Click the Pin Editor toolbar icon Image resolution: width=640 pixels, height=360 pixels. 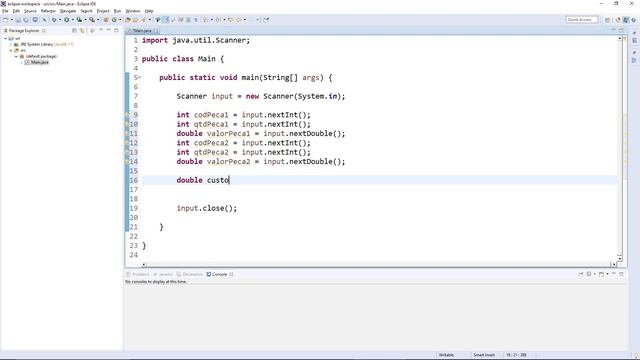coord(266,20)
